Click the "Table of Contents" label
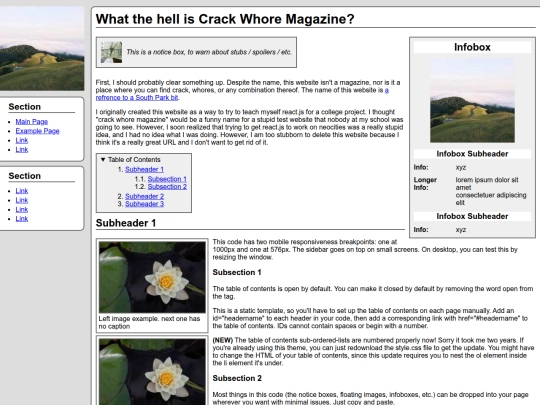 (134, 159)
